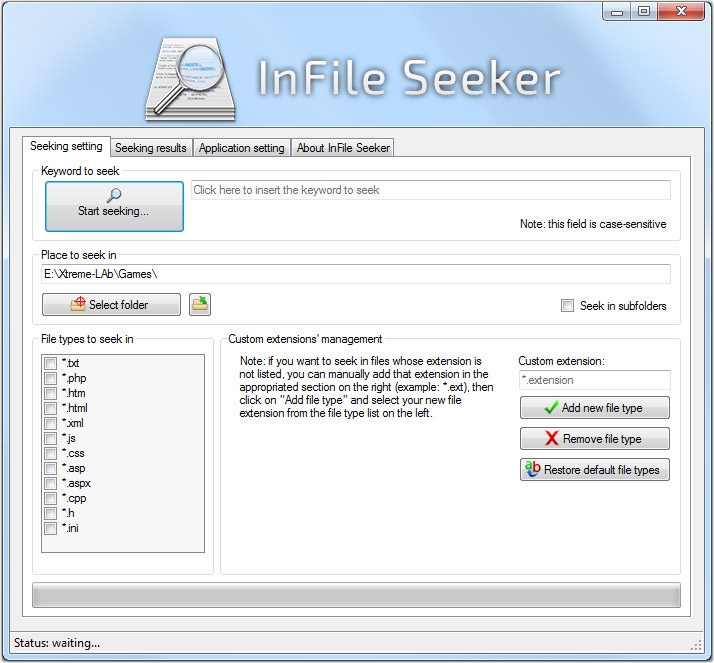This screenshot has width=714, height=663.
Task: Click the seeking progress bar
Action: point(356,595)
